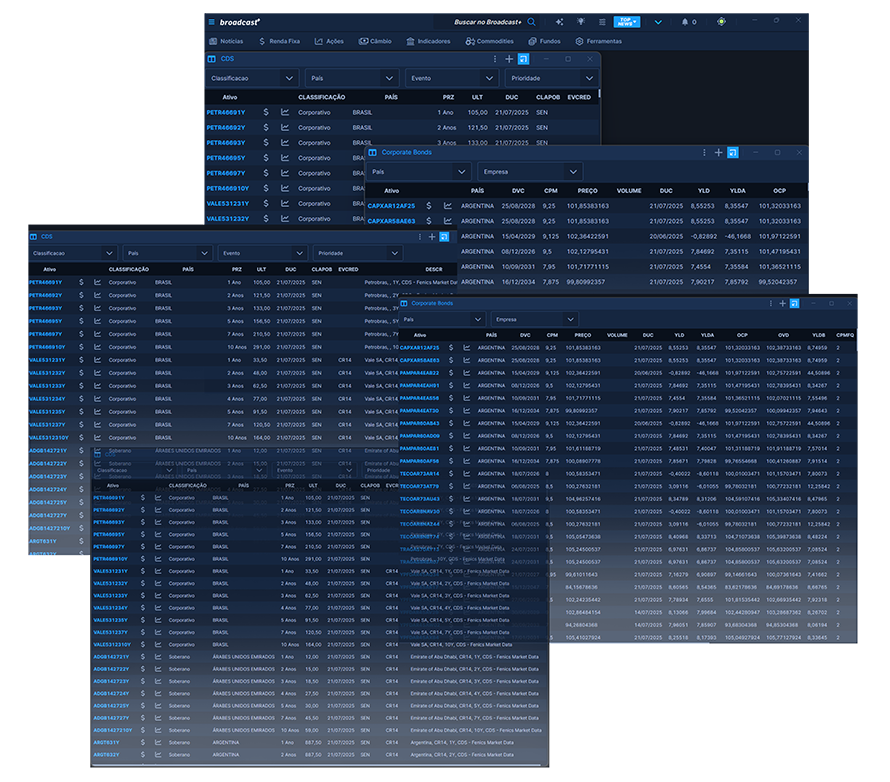Click plus icon in main window CDS panel
The width and height of the screenshot is (890, 782).
click(x=509, y=59)
